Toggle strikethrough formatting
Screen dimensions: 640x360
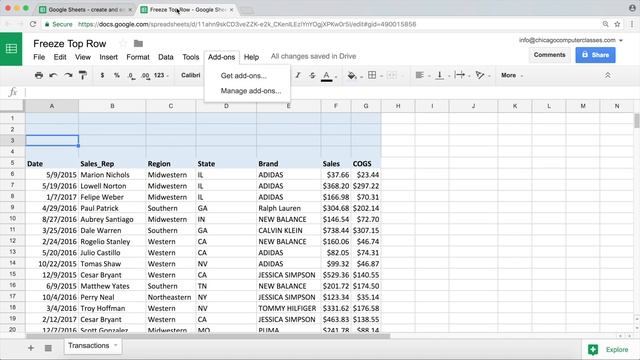pos(312,75)
